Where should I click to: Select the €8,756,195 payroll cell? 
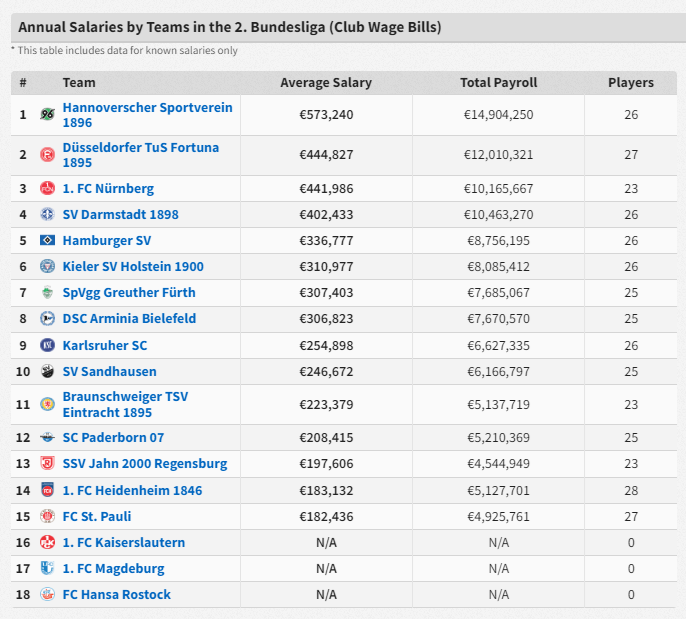(x=498, y=241)
